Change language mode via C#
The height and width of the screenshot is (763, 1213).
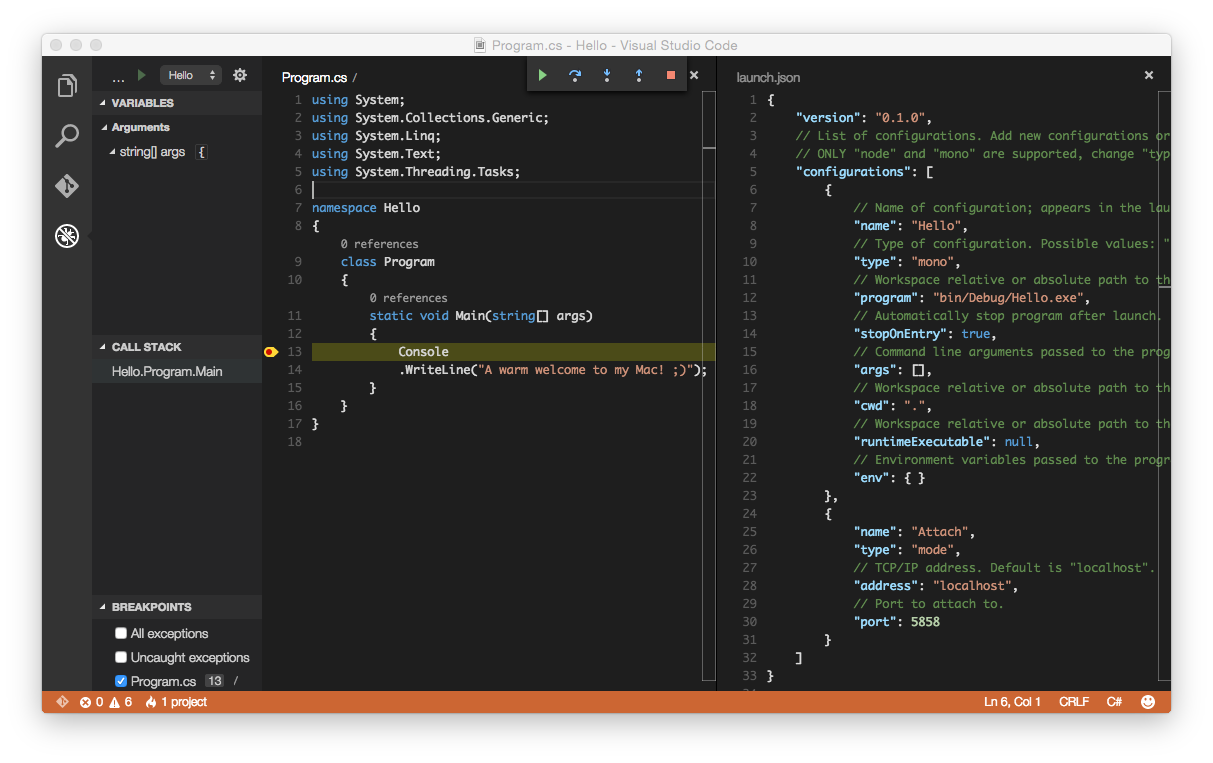tap(1114, 702)
